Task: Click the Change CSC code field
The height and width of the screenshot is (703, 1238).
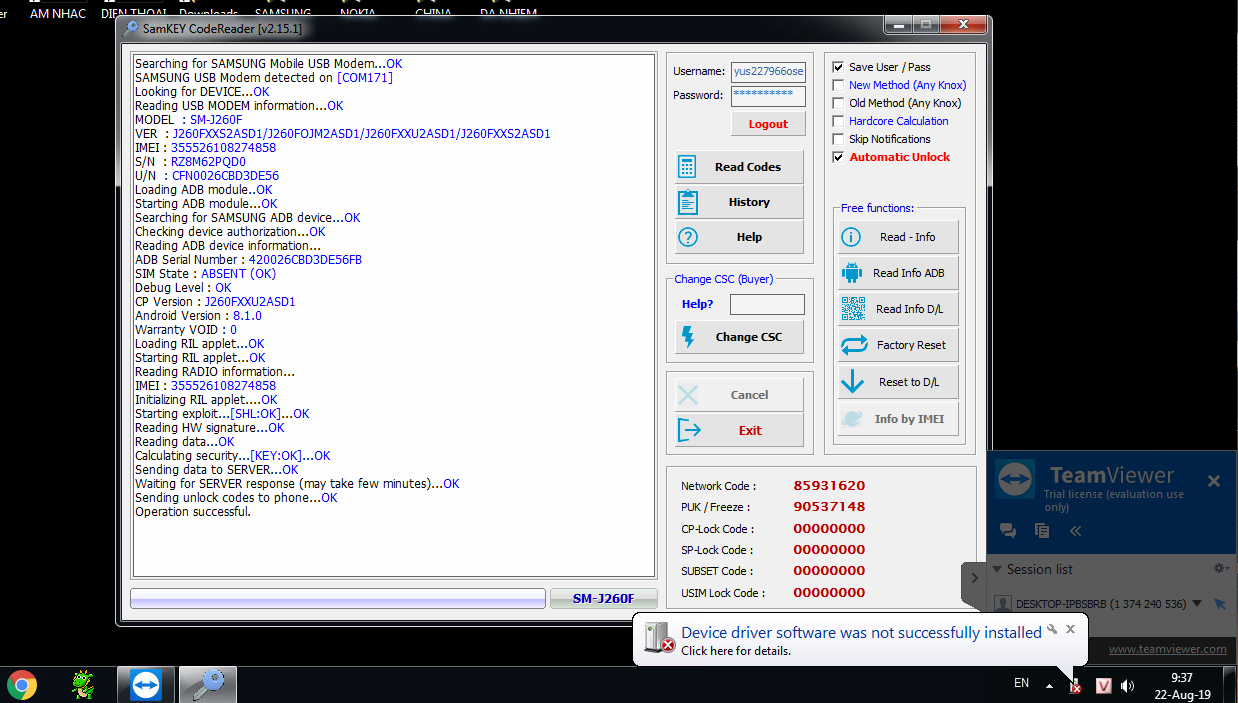Action: [x=767, y=304]
